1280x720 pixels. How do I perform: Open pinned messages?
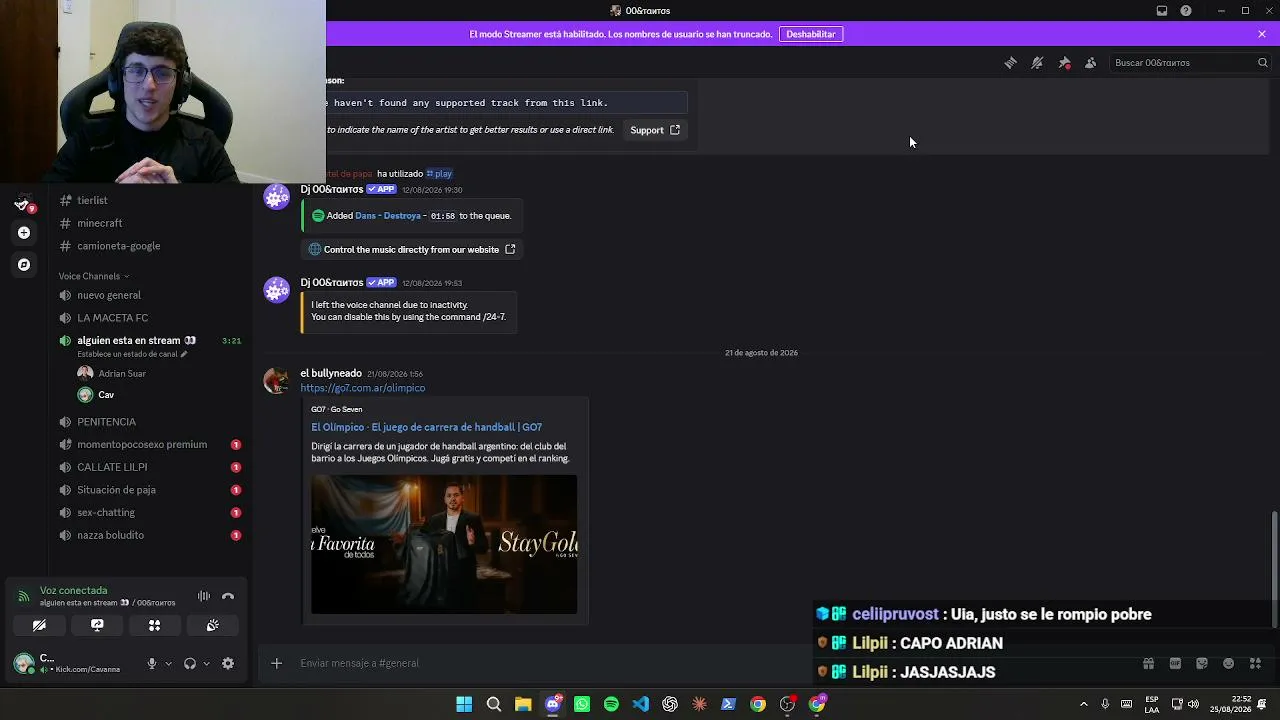coord(1064,63)
